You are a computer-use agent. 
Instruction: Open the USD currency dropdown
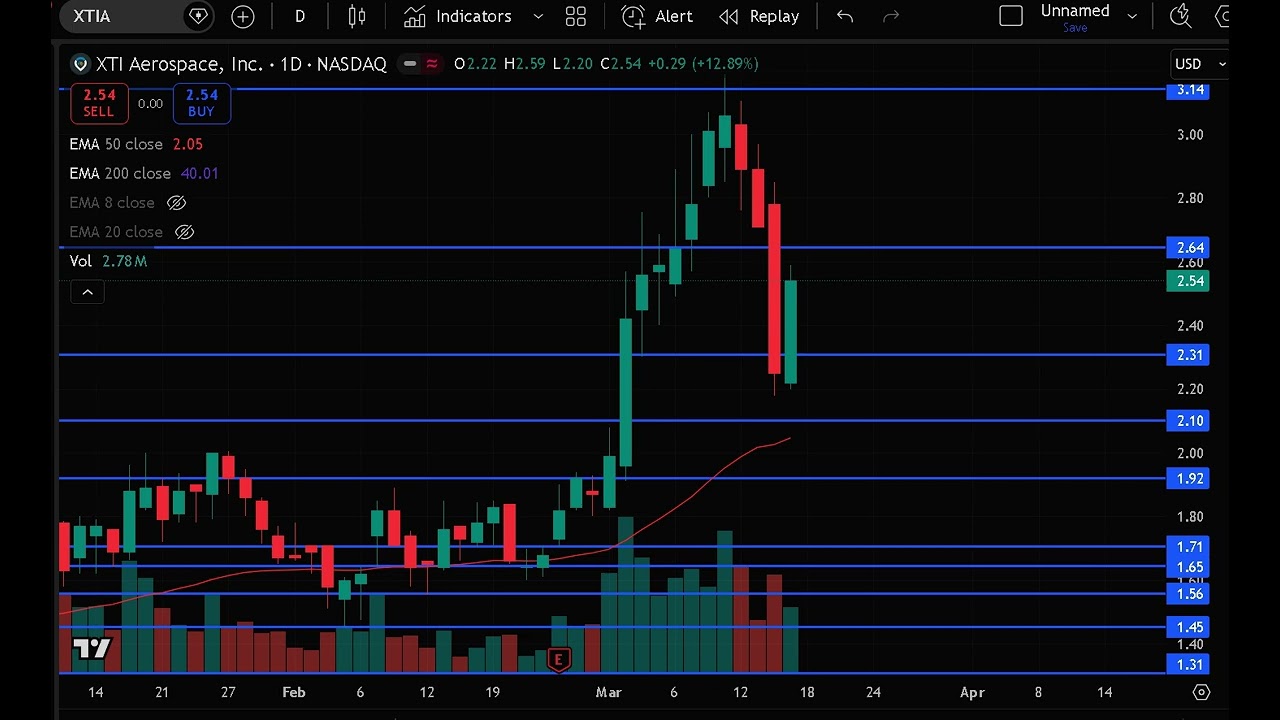tap(1199, 64)
